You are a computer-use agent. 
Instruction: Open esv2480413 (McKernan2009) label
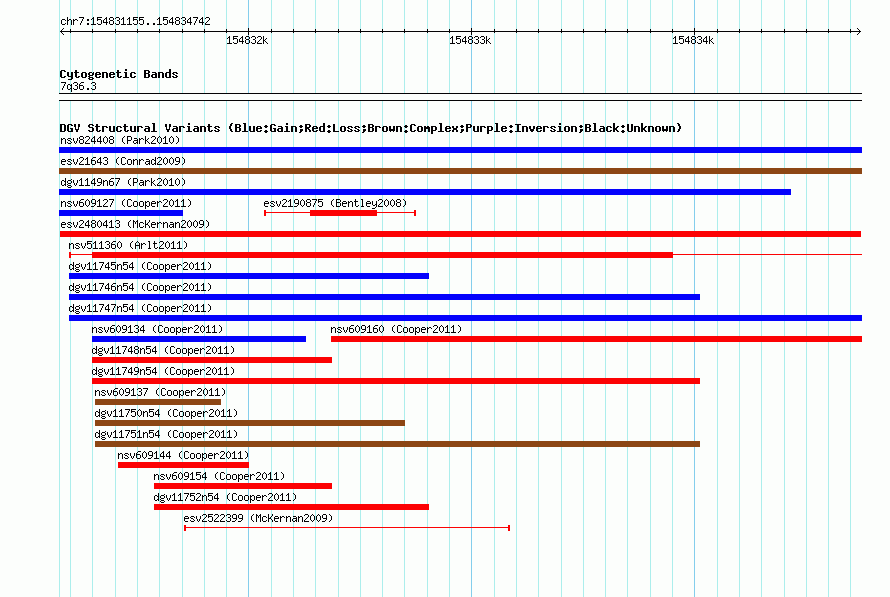tap(135, 224)
